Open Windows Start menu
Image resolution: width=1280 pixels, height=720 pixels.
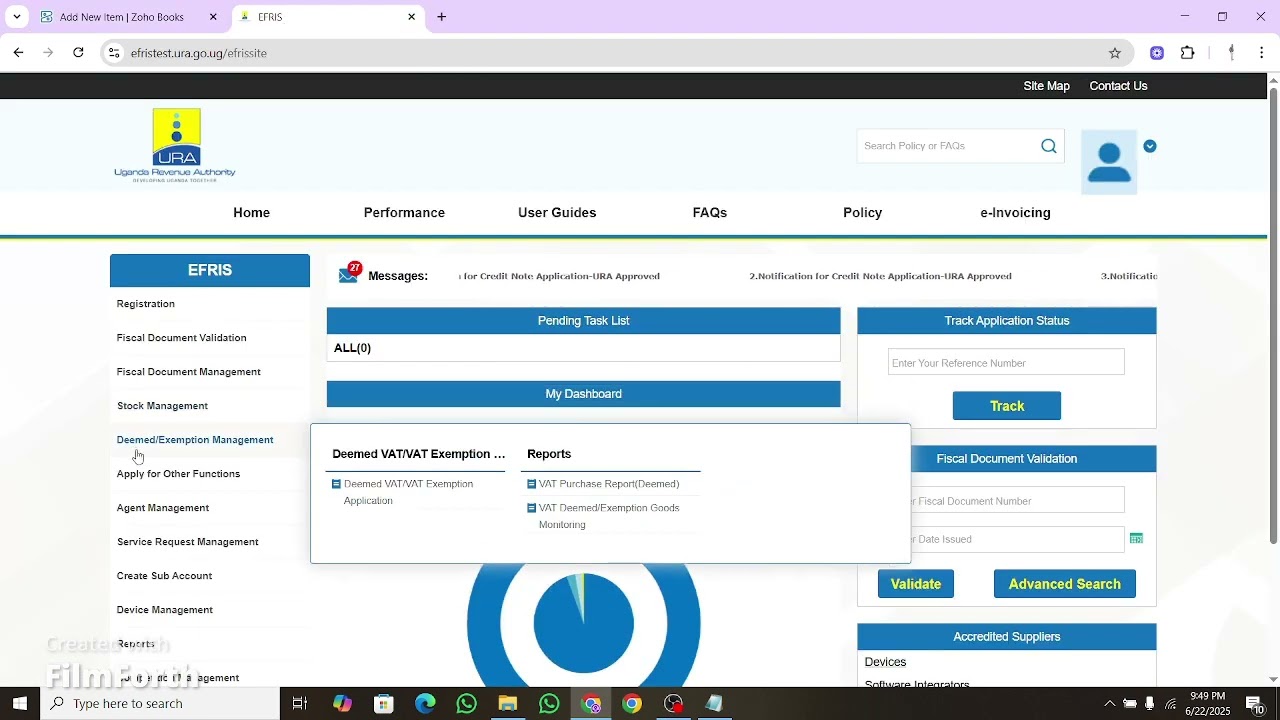click(20, 704)
